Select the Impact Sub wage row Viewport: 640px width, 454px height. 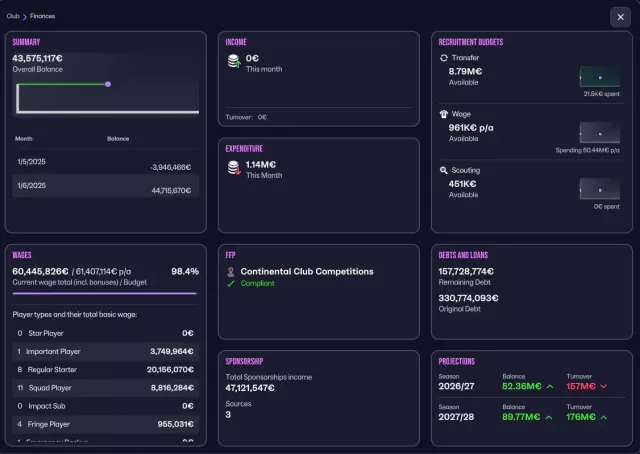(x=105, y=406)
